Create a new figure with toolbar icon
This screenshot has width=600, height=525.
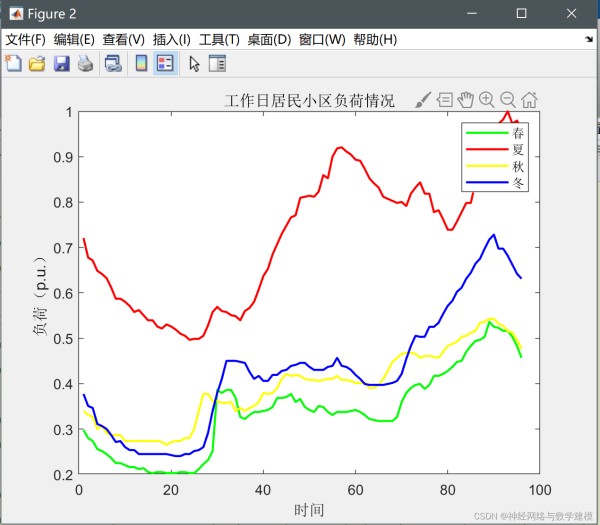[x=13, y=63]
